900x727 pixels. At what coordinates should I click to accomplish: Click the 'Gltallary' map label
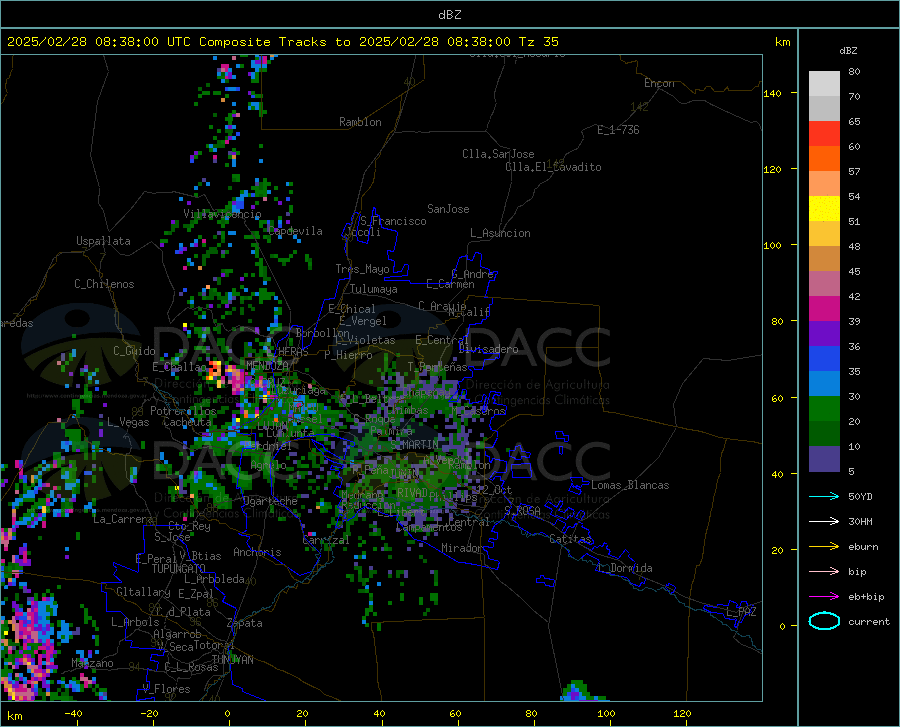(x=143, y=592)
